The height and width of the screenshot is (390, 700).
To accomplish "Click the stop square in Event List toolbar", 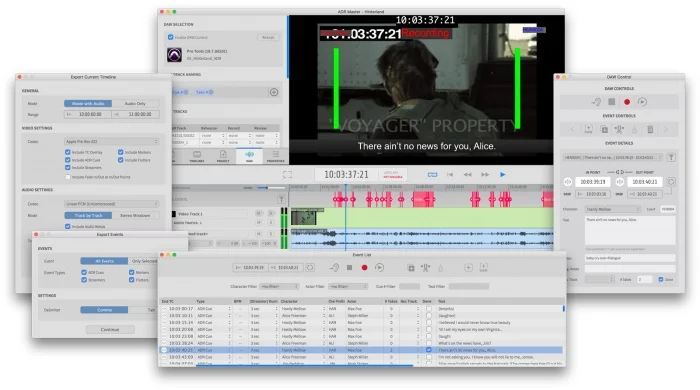I will pyautogui.click(x=350, y=267).
